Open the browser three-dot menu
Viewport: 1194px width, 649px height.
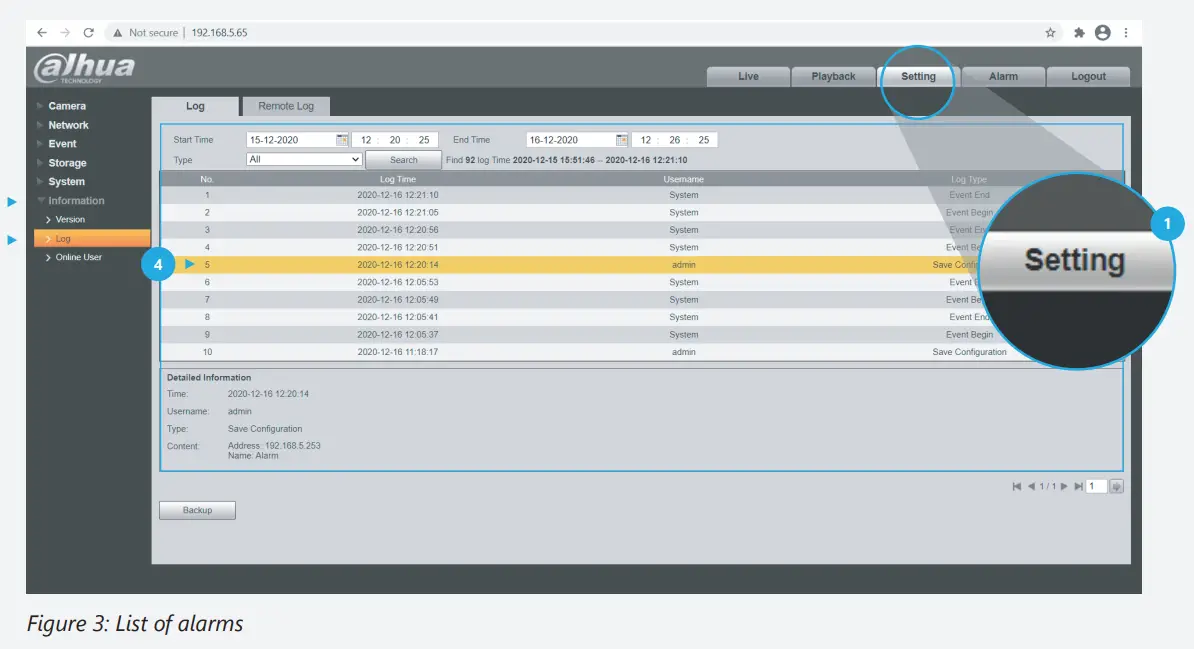[1125, 33]
